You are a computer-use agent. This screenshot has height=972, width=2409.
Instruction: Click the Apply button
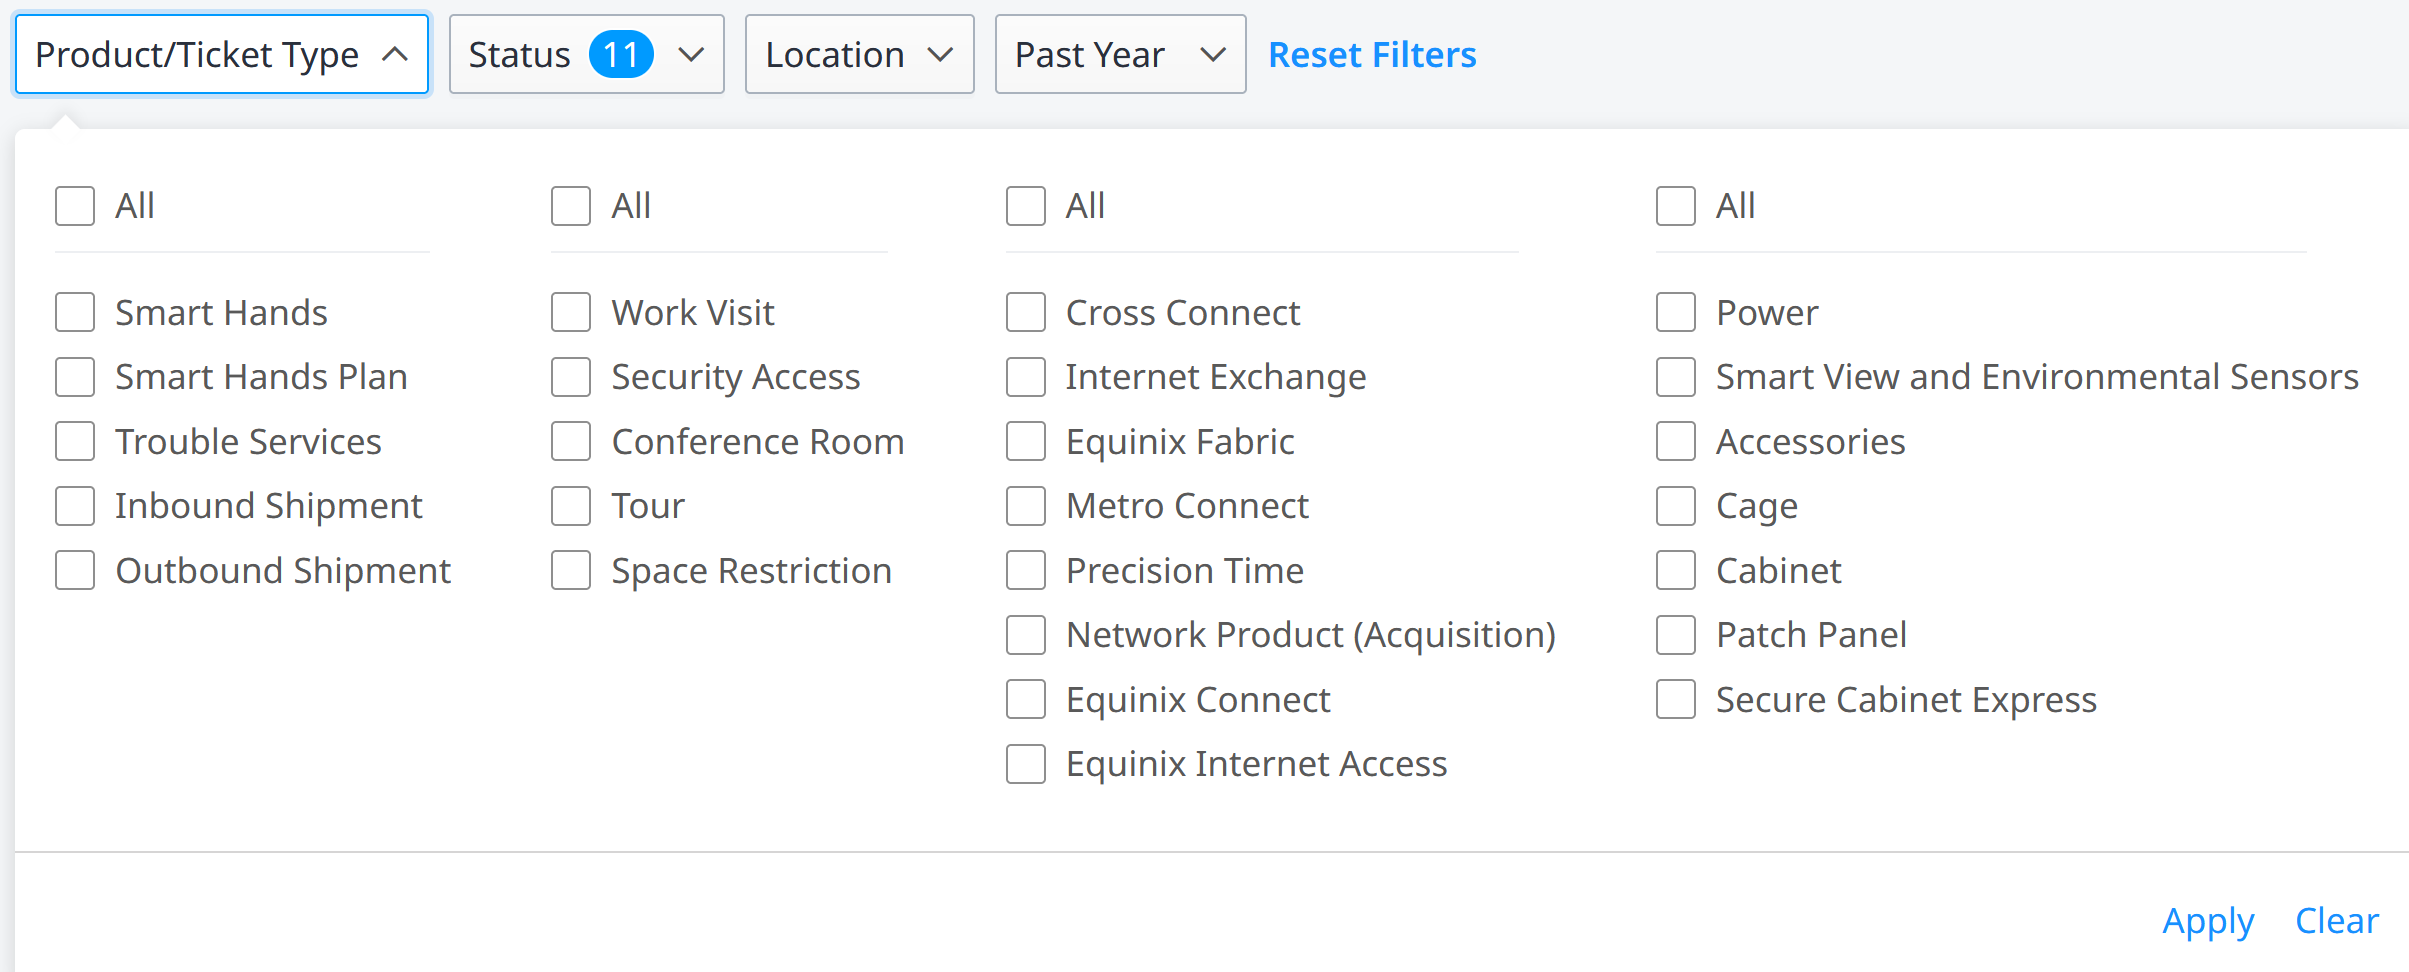(x=2208, y=920)
